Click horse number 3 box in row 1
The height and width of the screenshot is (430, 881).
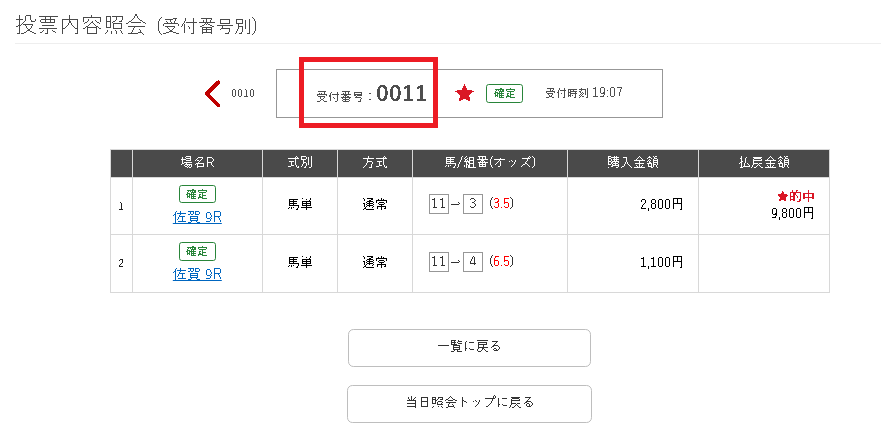click(x=473, y=204)
